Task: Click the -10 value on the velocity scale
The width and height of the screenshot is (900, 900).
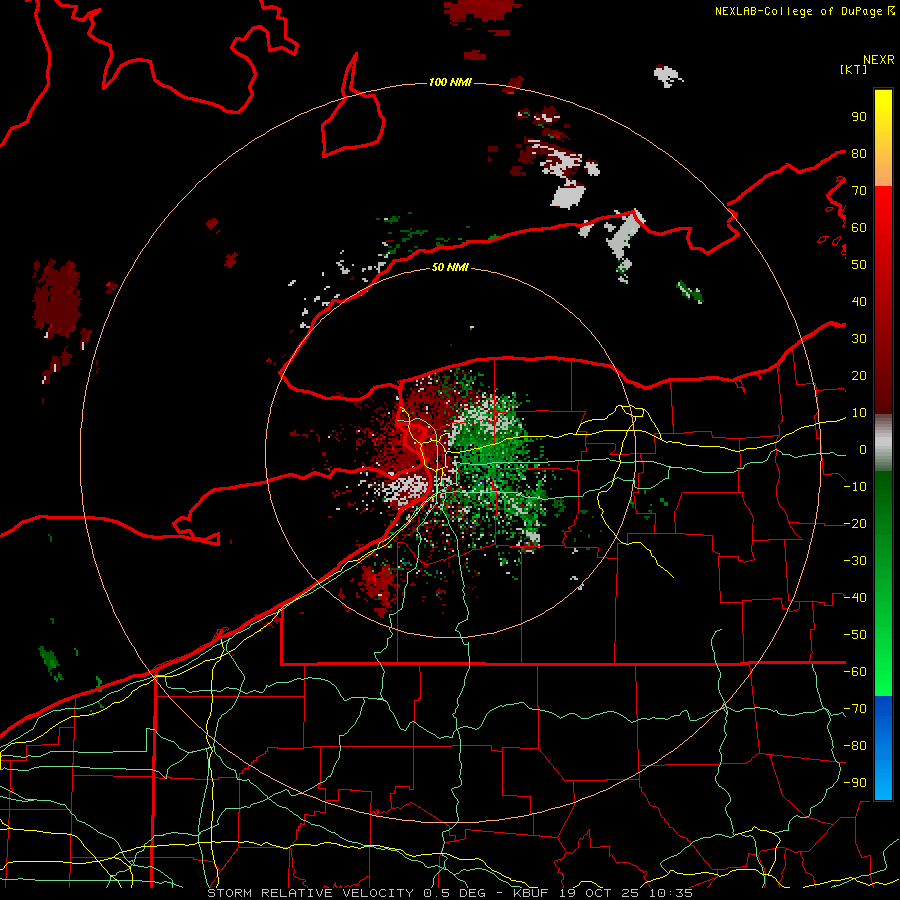Action: coord(855,487)
